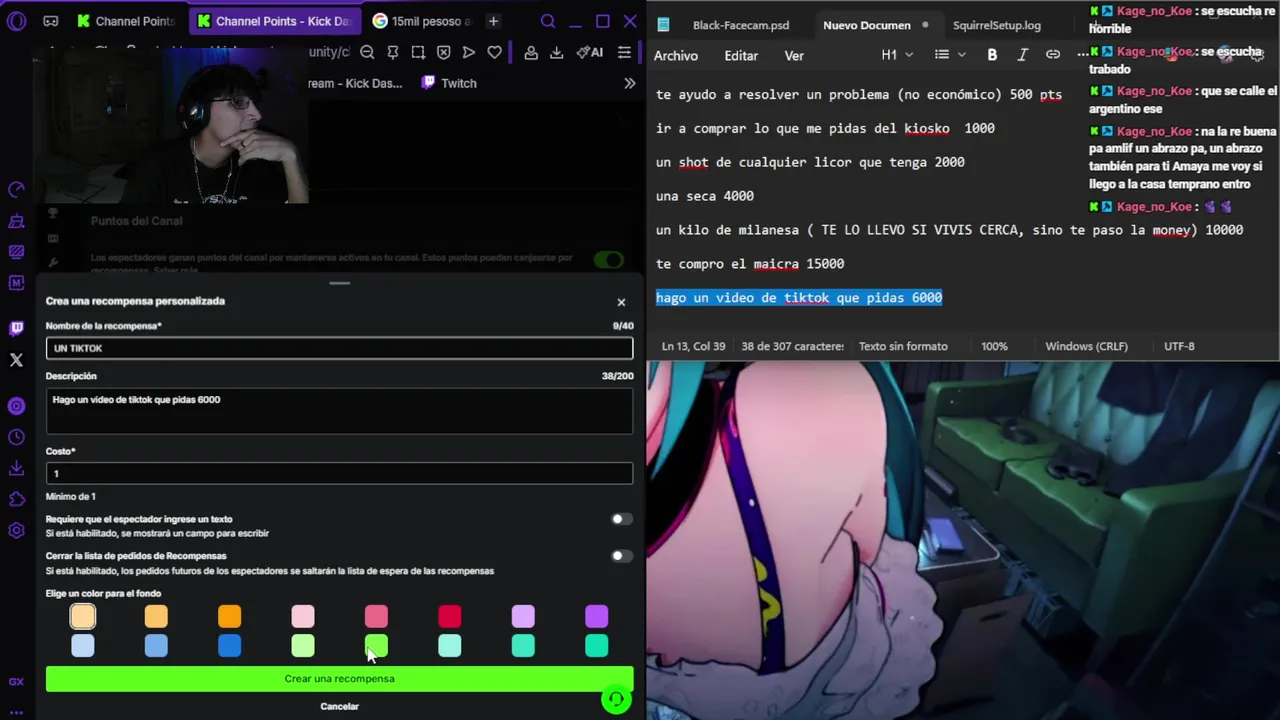The height and width of the screenshot is (720, 1280).
Task: Select the bright green color swatch
Action: (x=376, y=646)
